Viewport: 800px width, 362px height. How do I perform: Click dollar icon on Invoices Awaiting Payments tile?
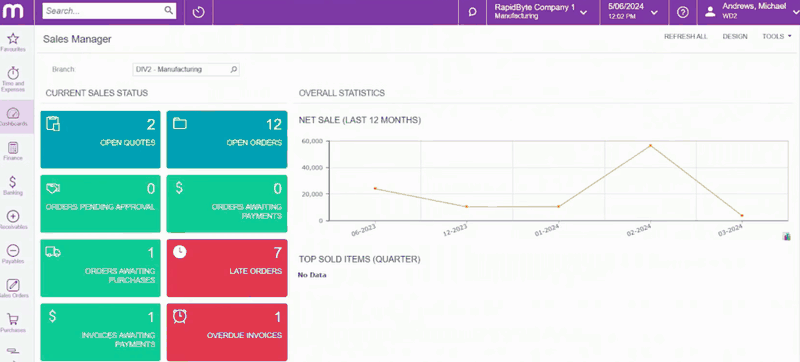pyautogui.click(x=53, y=316)
